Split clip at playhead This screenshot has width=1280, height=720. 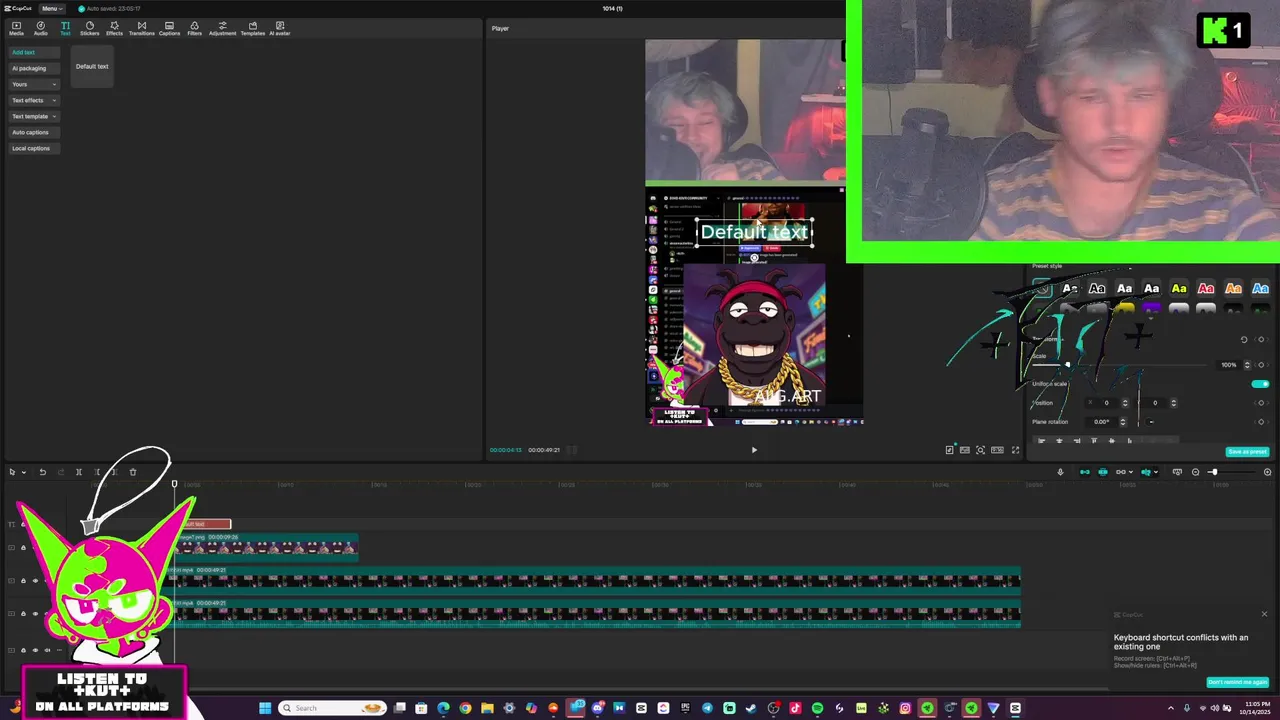click(78, 472)
